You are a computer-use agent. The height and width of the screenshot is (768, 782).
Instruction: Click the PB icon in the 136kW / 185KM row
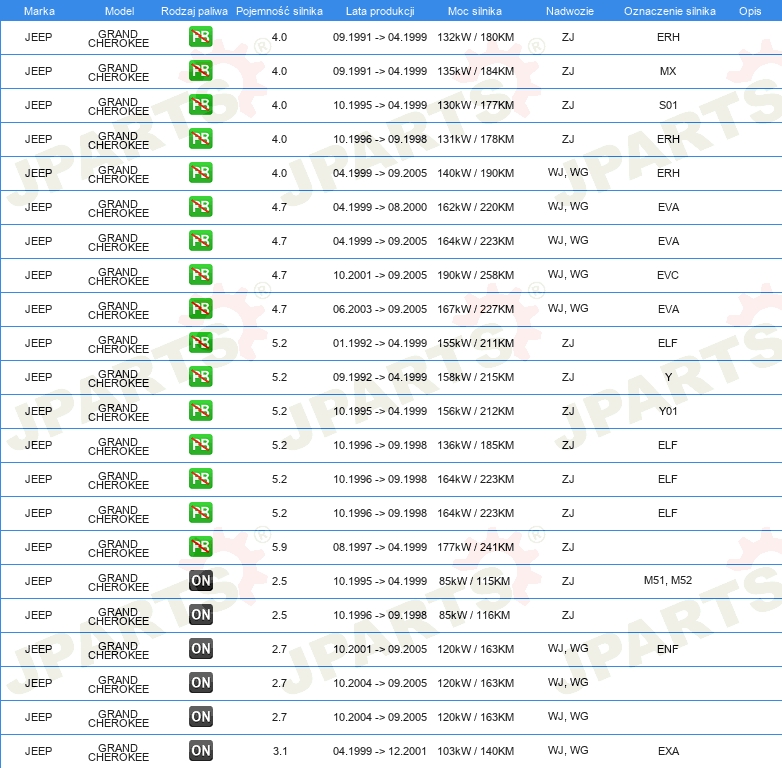[200, 445]
